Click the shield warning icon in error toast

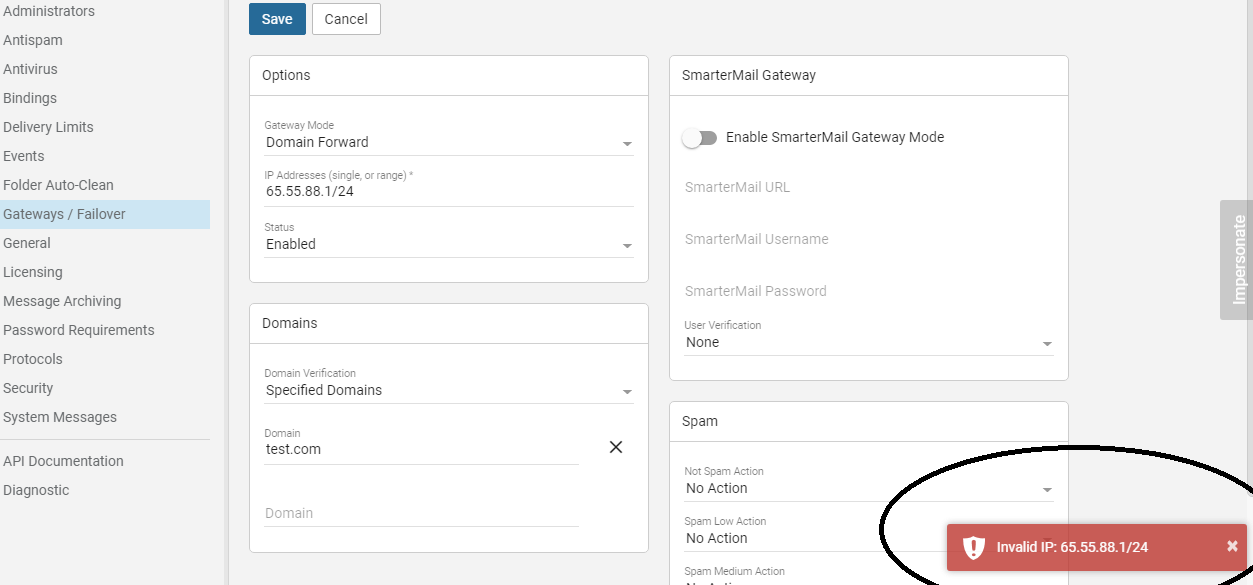point(973,547)
